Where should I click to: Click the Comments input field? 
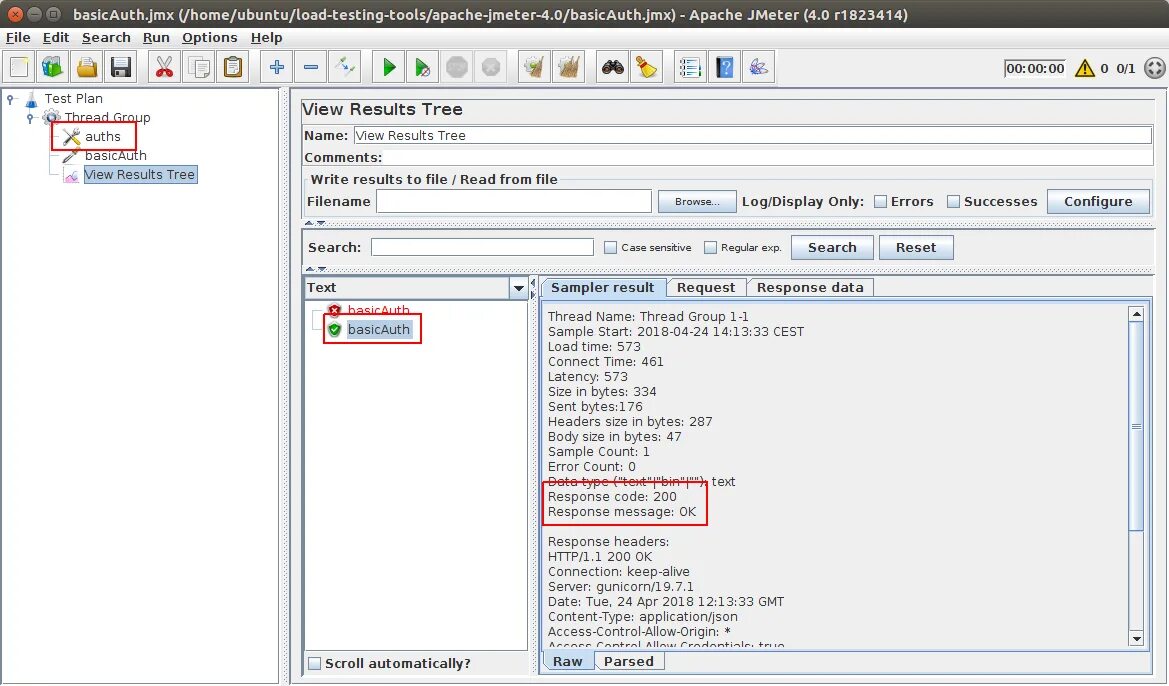pos(768,157)
